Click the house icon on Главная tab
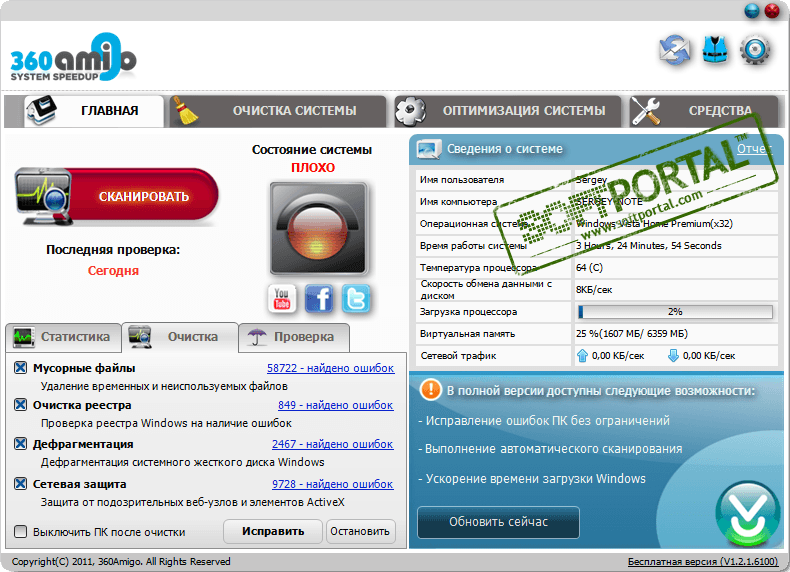This screenshot has height=572, width=790. (x=42, y=110)
